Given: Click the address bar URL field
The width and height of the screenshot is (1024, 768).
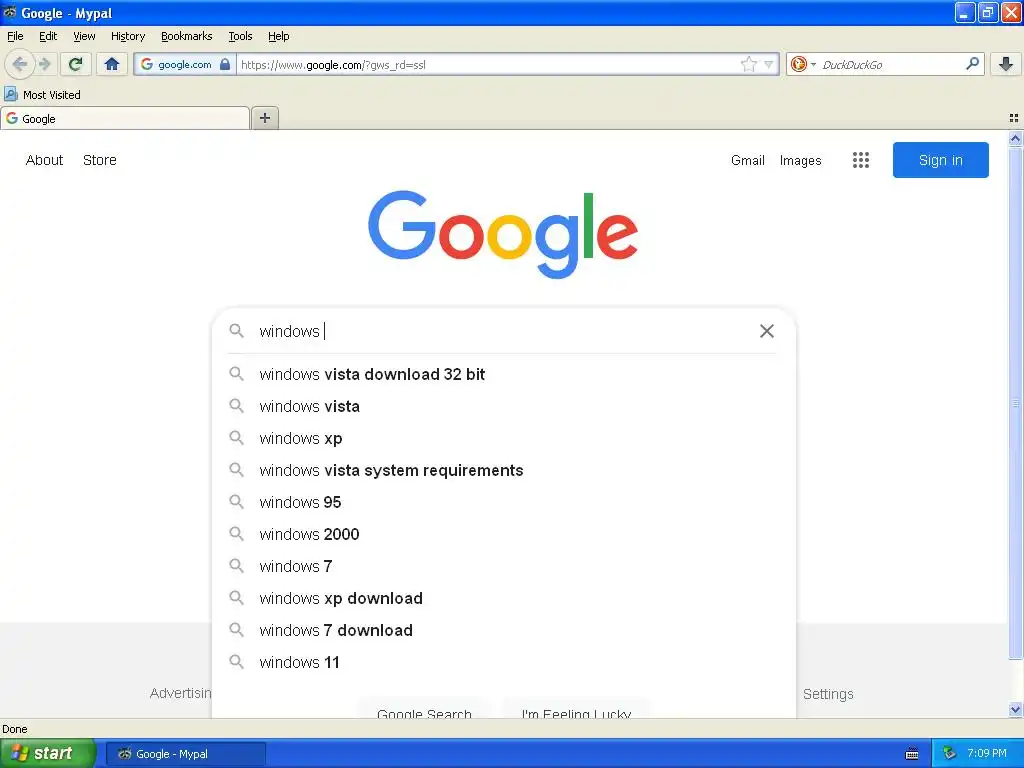Looking at the screenshot, I should coord(488,64).
